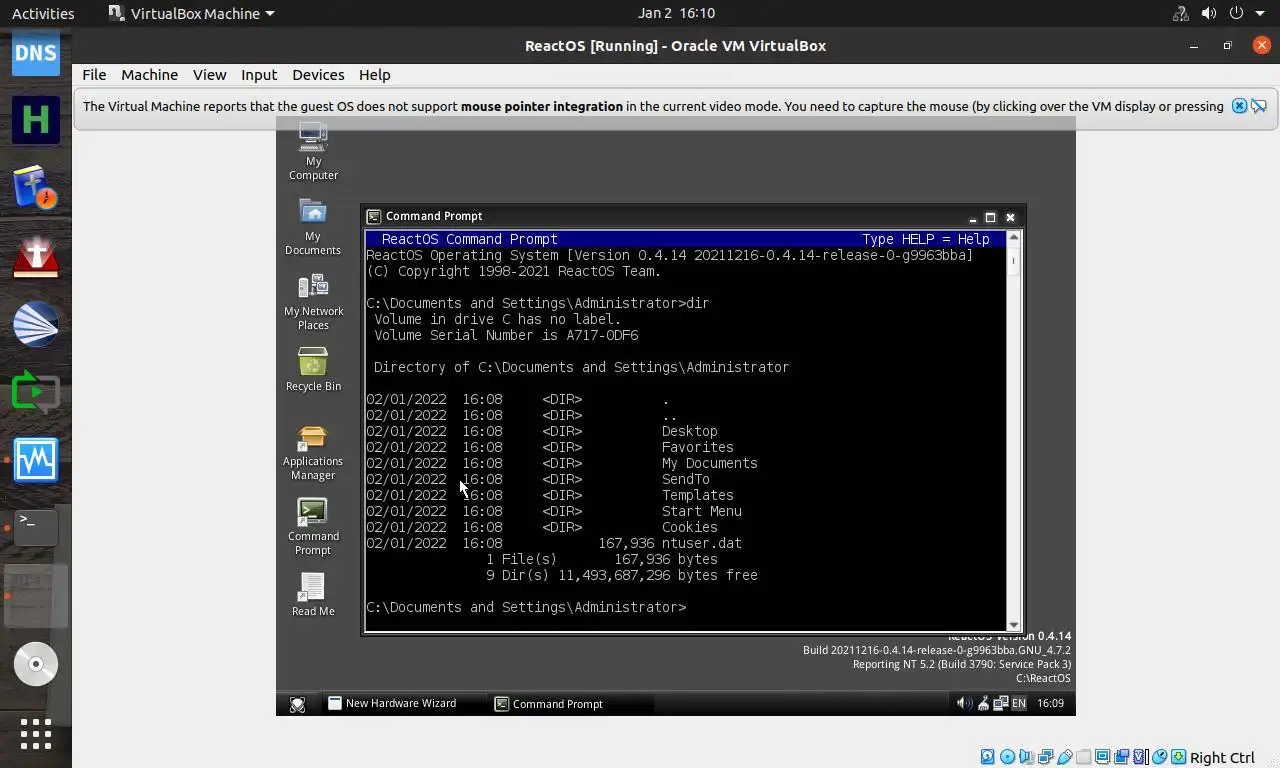Launch Command Prompt desktop shortcut
Screen dimensions: 1280x768
[x=313, y=527]
